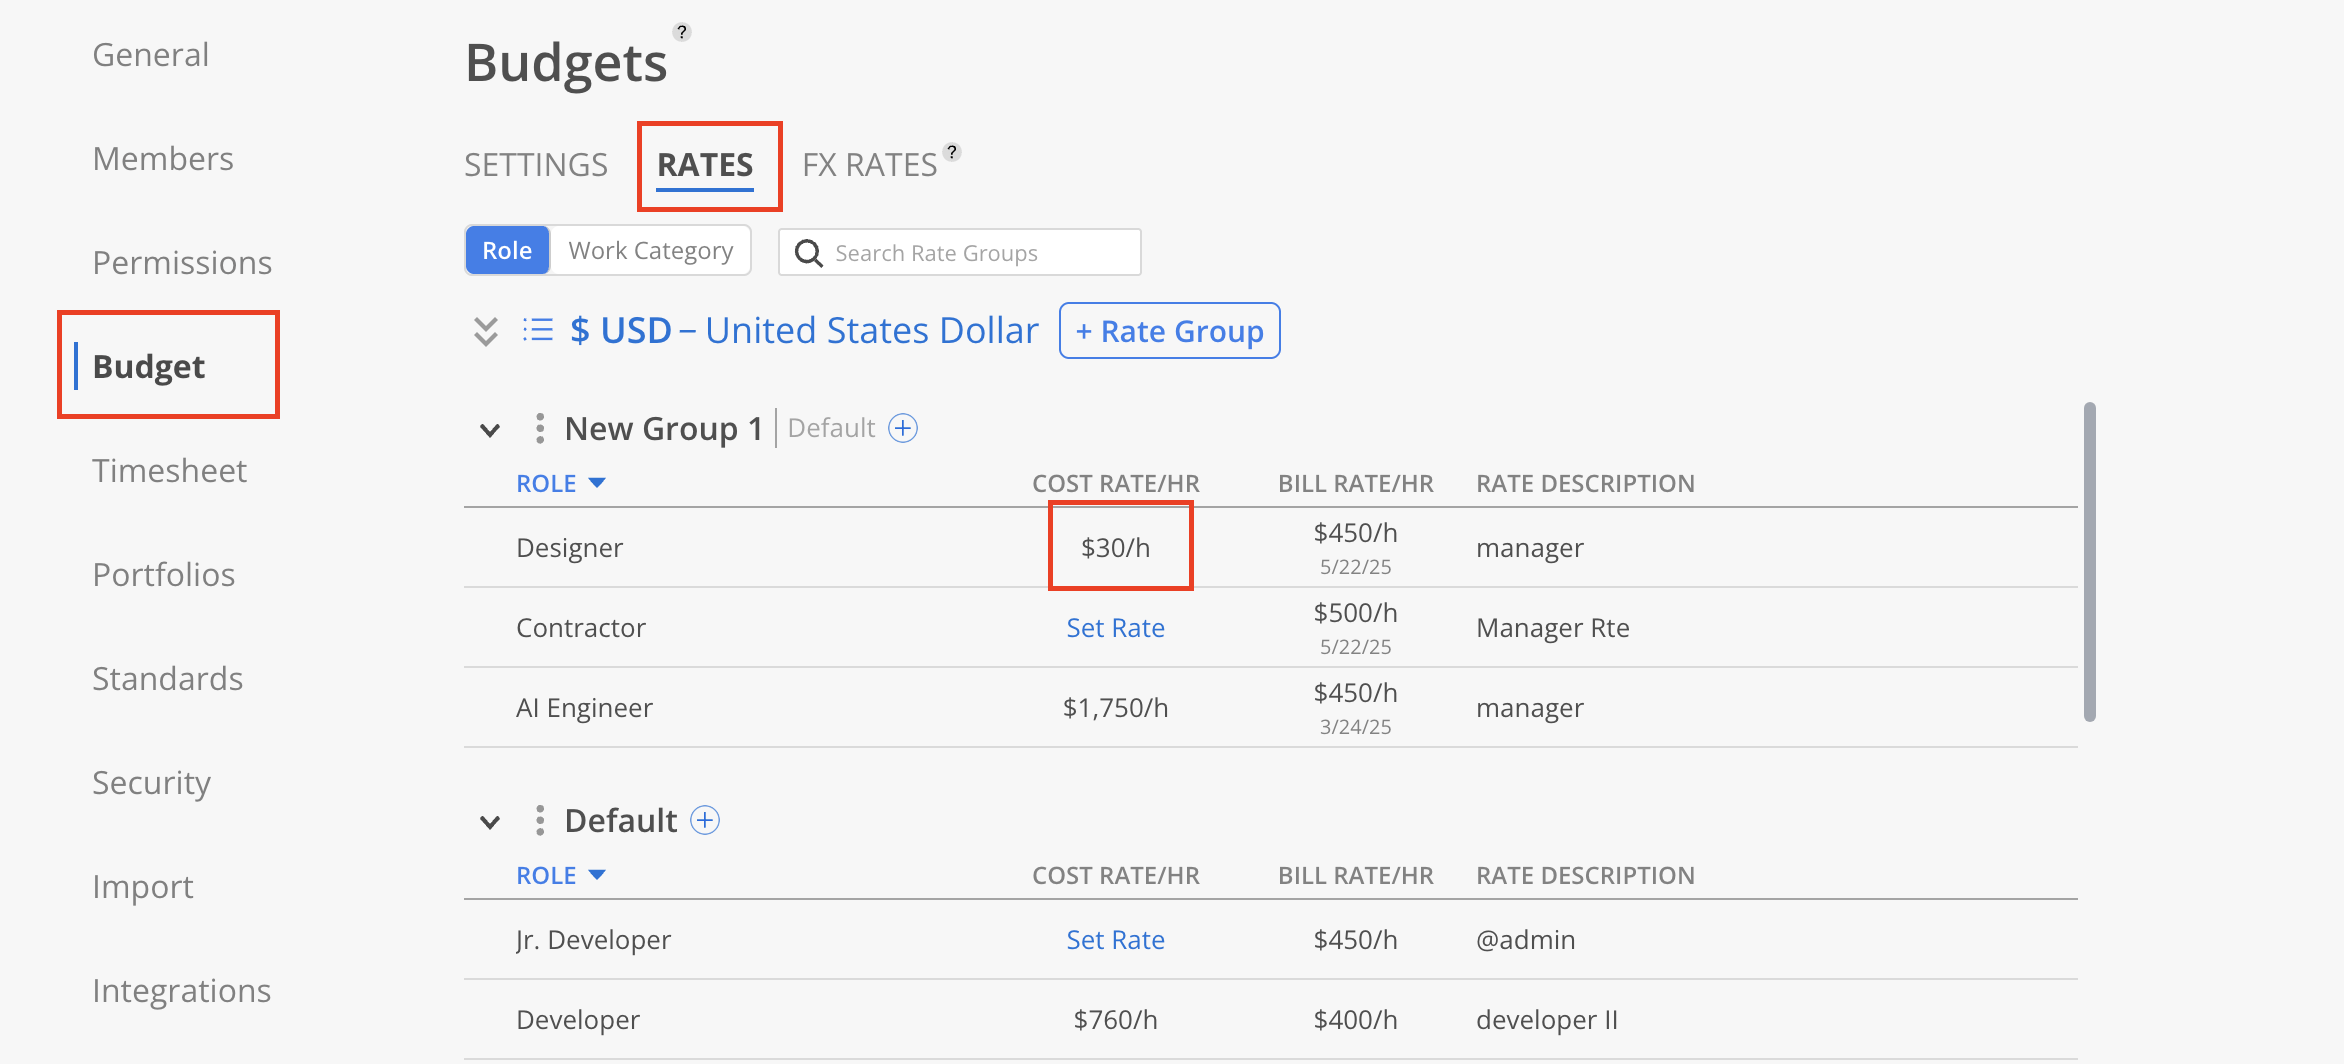Click the list icon beside USD currency
This screenshot has width=2344, height=1064.
point(538,330)
